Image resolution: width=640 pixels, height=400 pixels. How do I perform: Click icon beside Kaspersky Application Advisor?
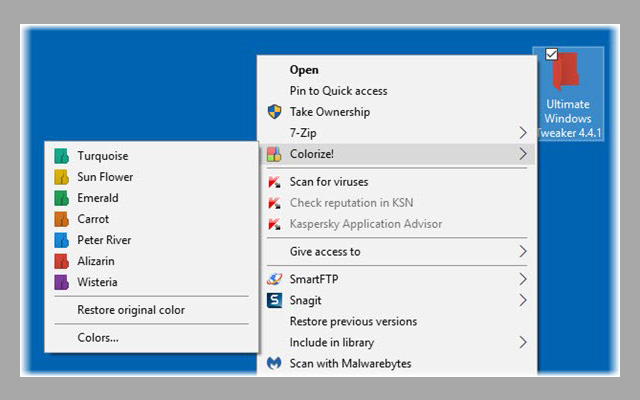[x=274, y=224]
